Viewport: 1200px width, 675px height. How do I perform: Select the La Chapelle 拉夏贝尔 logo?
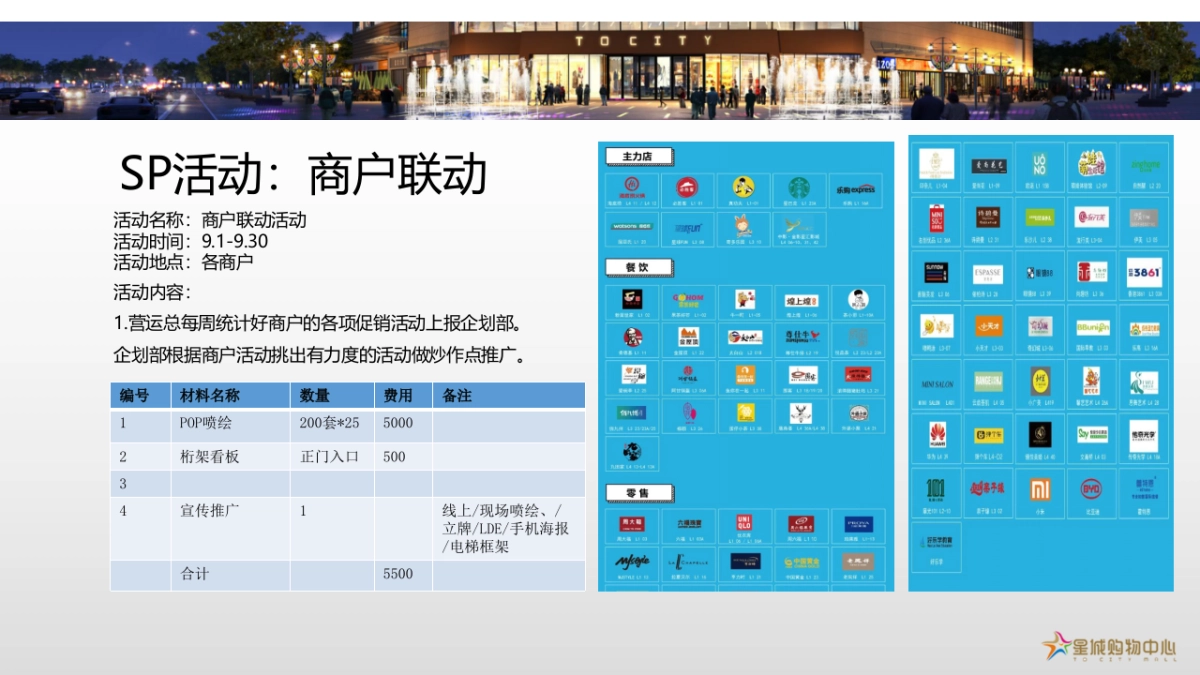pos(688,561)
